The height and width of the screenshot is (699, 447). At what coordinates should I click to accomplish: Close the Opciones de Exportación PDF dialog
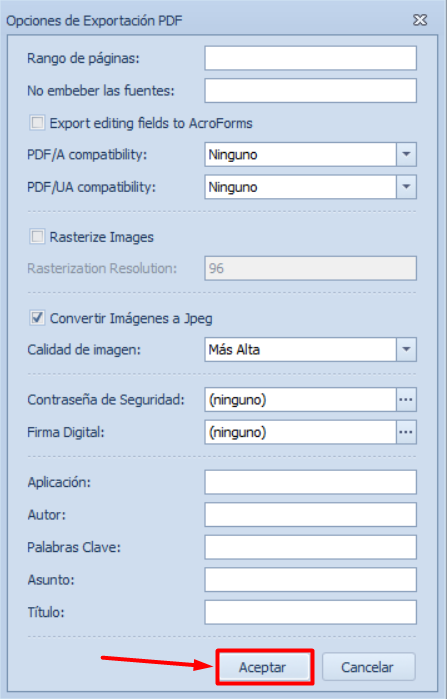(420, 20)
